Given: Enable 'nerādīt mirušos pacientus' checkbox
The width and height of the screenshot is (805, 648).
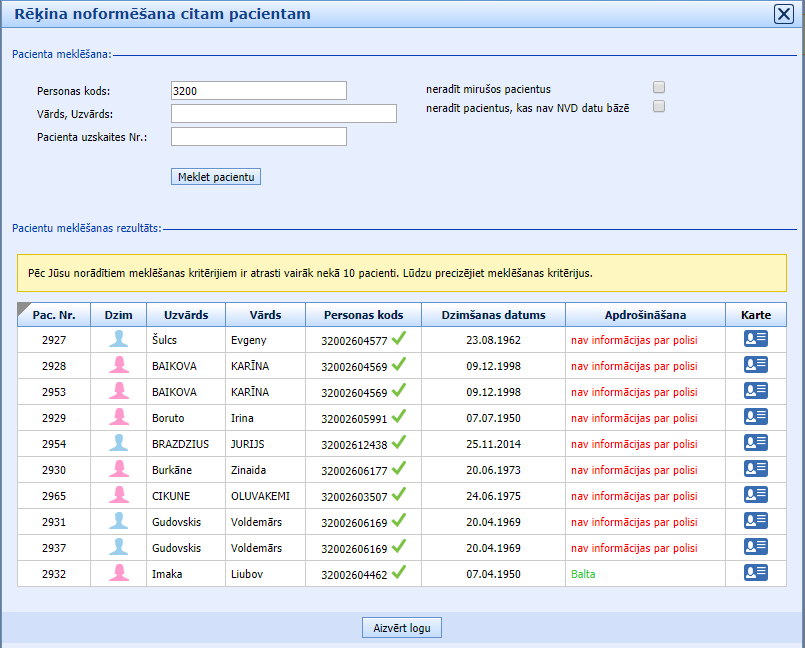Looking at the screenshot, I should [659, 88].
